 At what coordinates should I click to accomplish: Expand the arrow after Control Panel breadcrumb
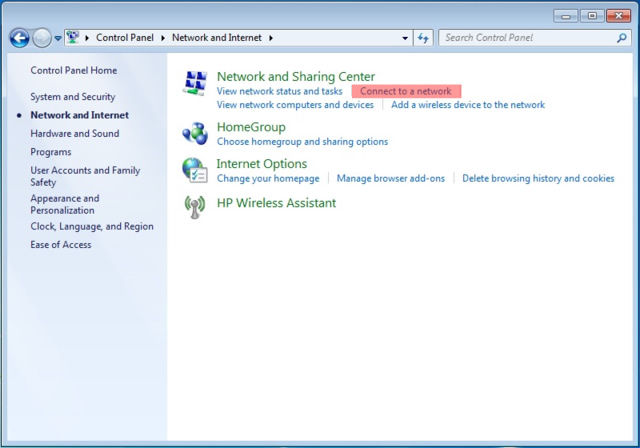[163, 38]
